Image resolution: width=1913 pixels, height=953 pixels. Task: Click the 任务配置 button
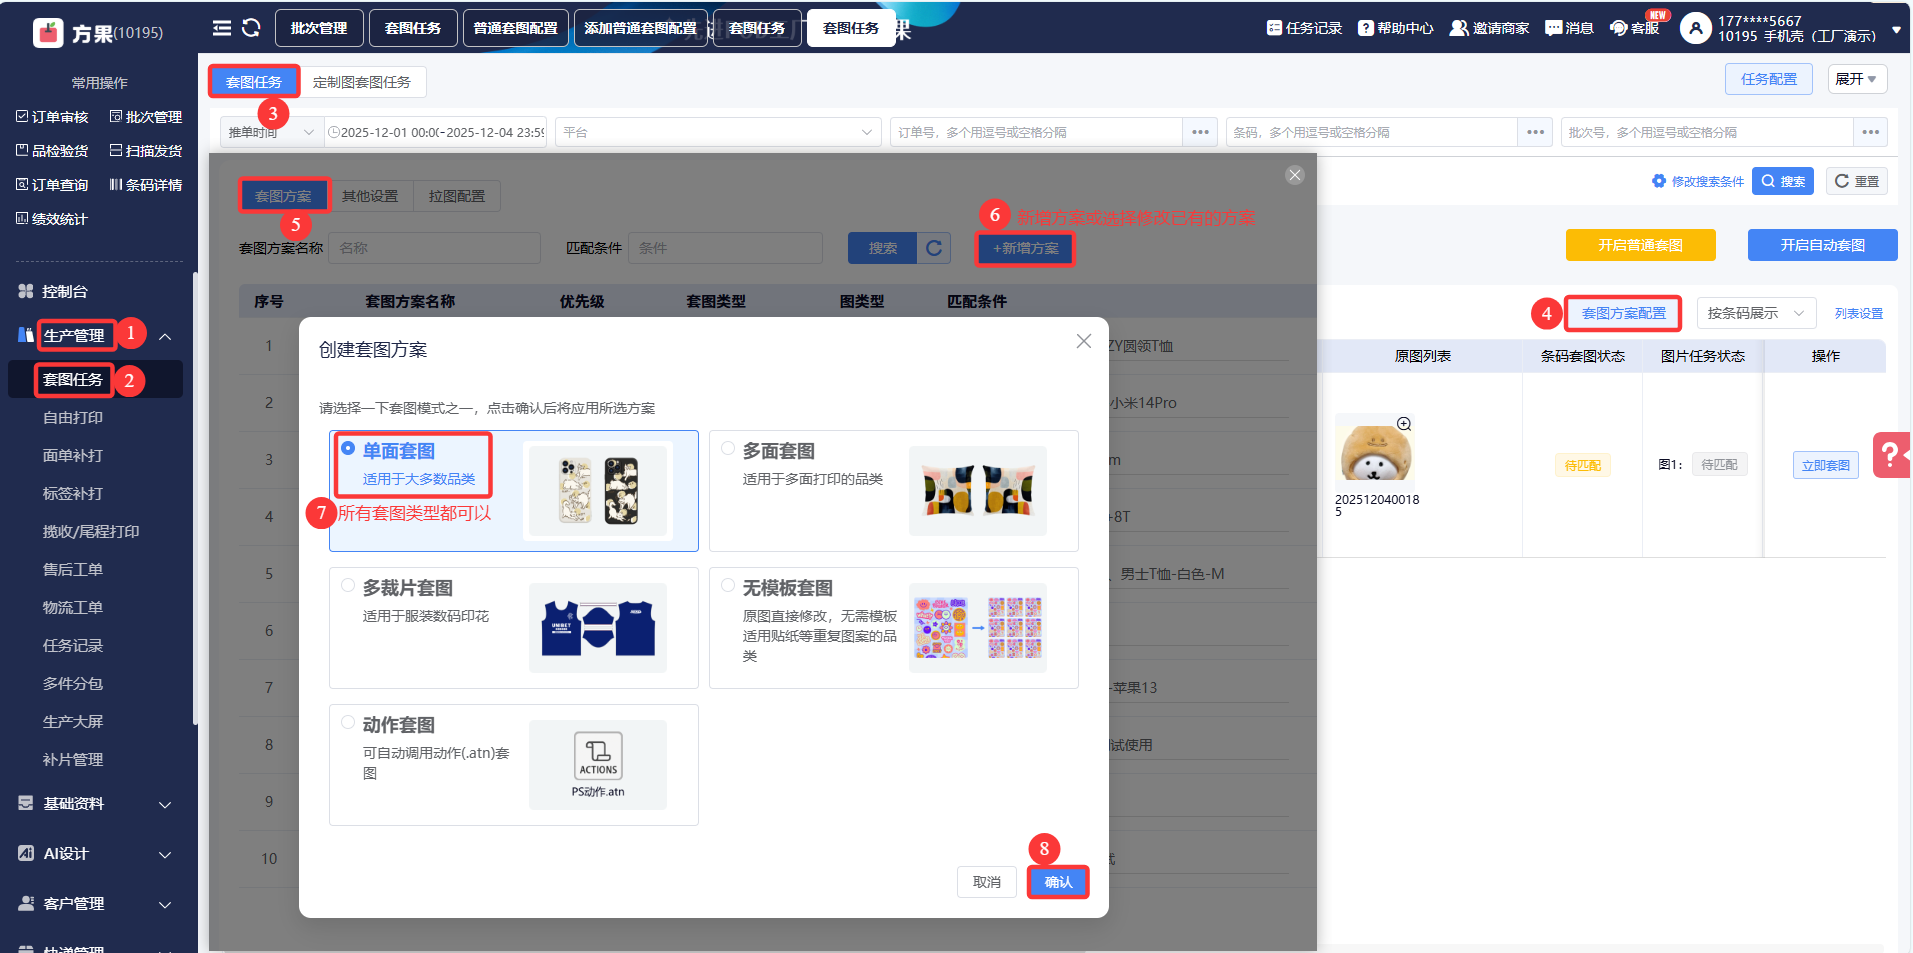(1769, 79)
